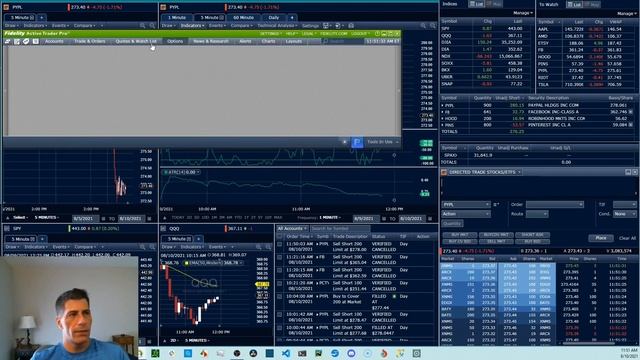Click Manage in Indices panel

coord(523,13)
